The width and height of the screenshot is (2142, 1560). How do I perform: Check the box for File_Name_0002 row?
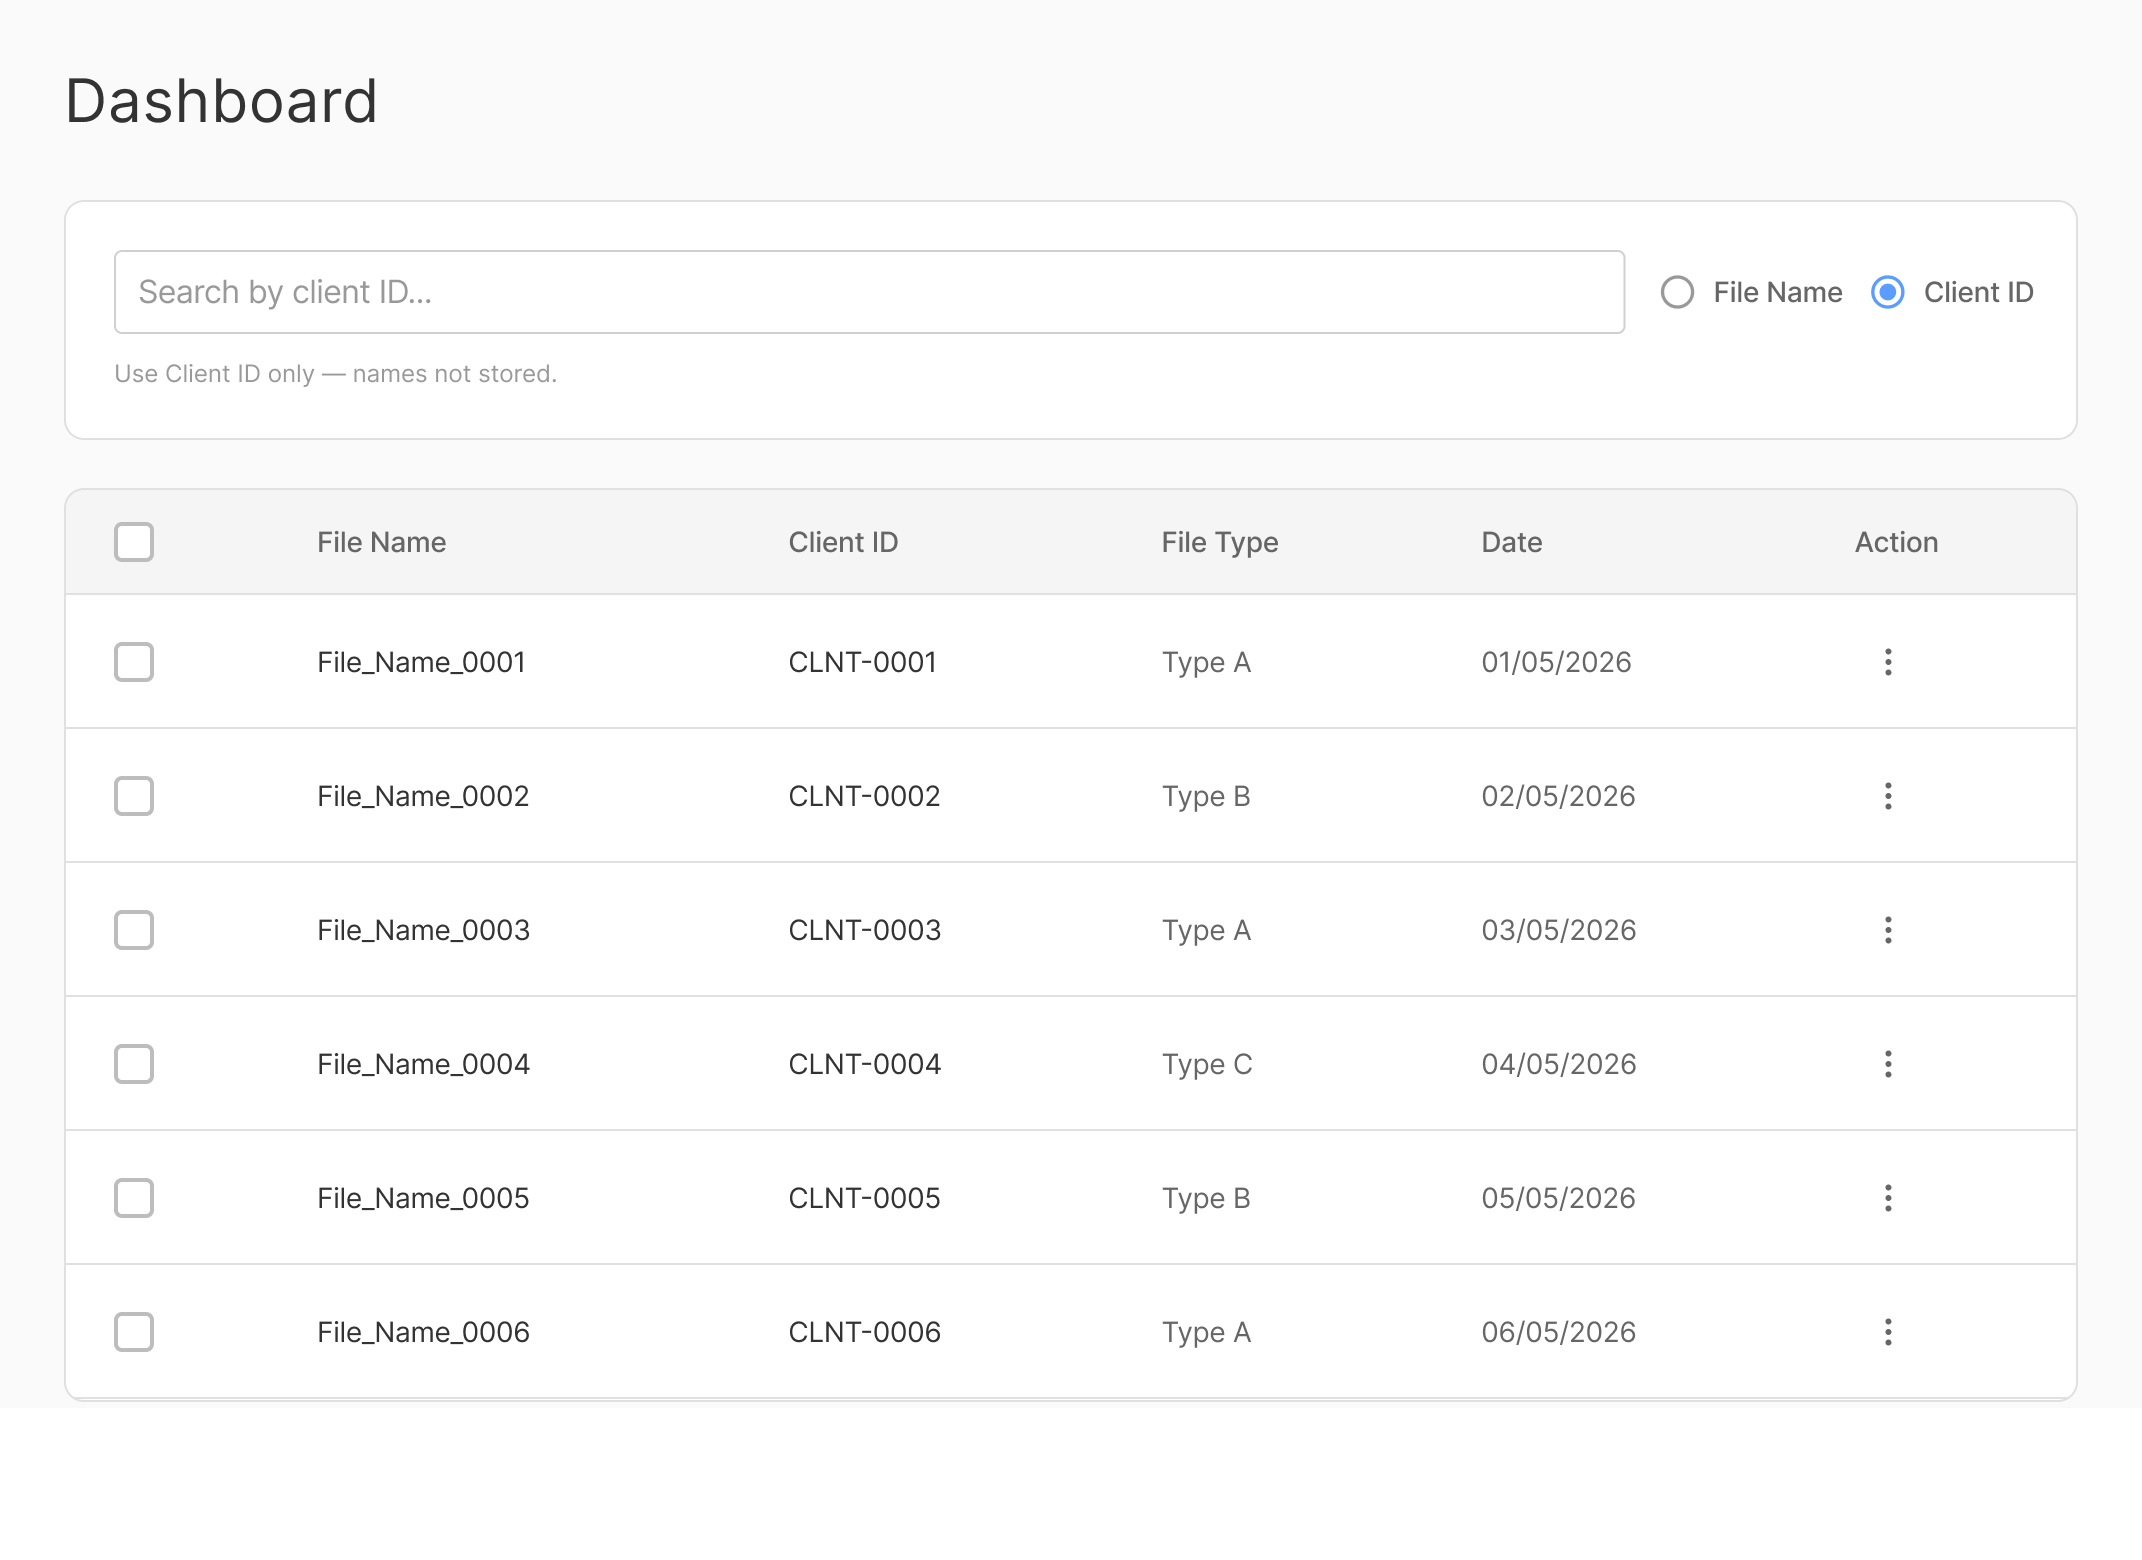[x=134, y=796]
